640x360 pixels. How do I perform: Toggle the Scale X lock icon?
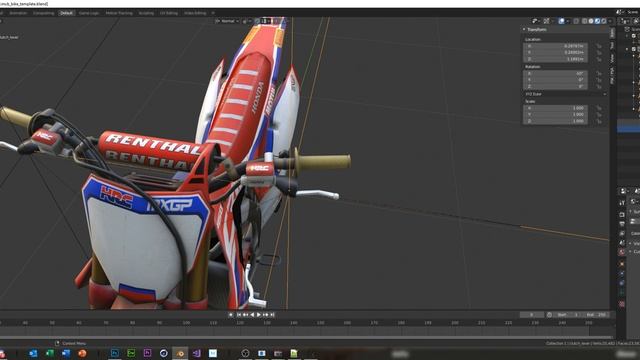click(599, 108)
